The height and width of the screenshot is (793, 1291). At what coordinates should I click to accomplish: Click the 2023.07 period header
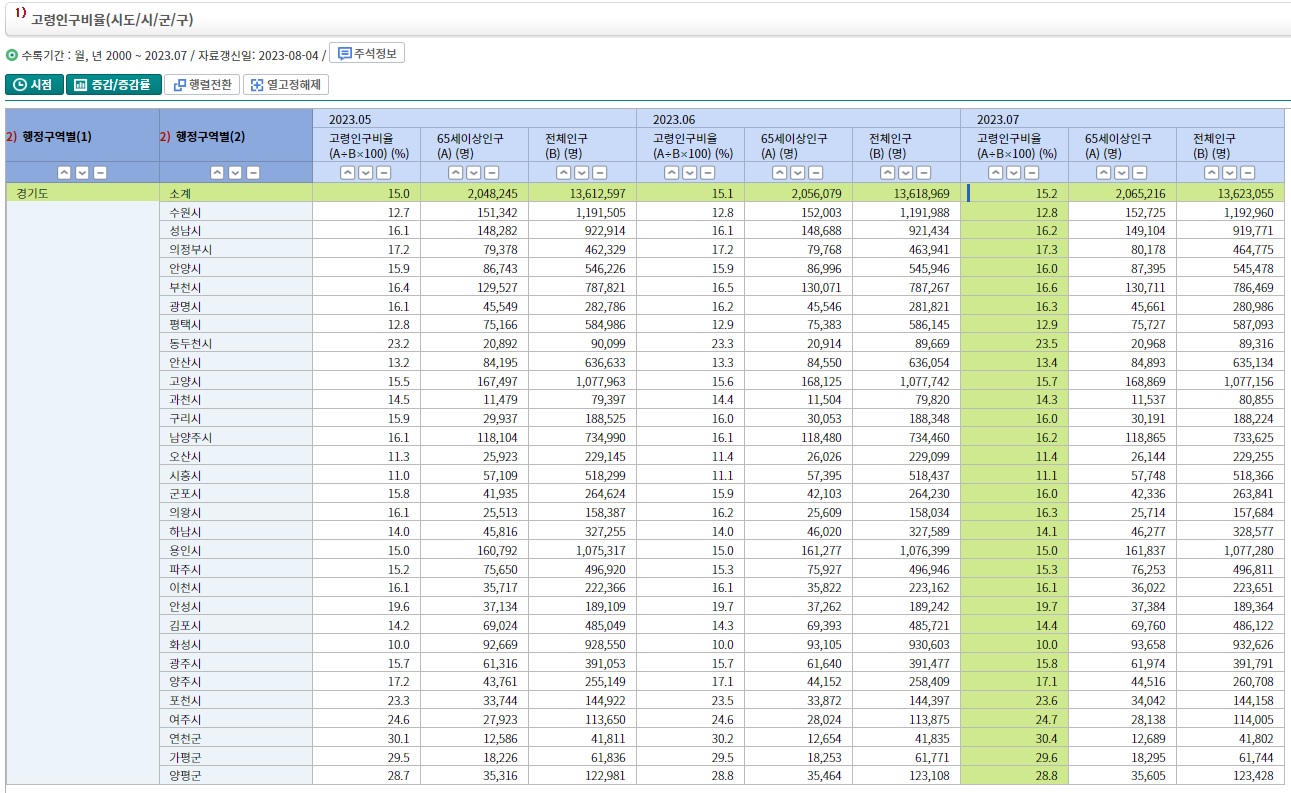pyautogui.click(x=1123, y=119)
